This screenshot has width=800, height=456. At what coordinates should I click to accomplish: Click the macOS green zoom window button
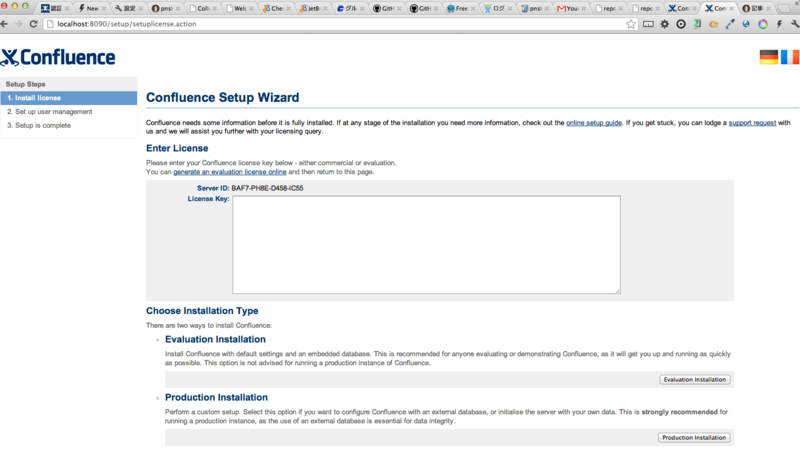[25, 6]
